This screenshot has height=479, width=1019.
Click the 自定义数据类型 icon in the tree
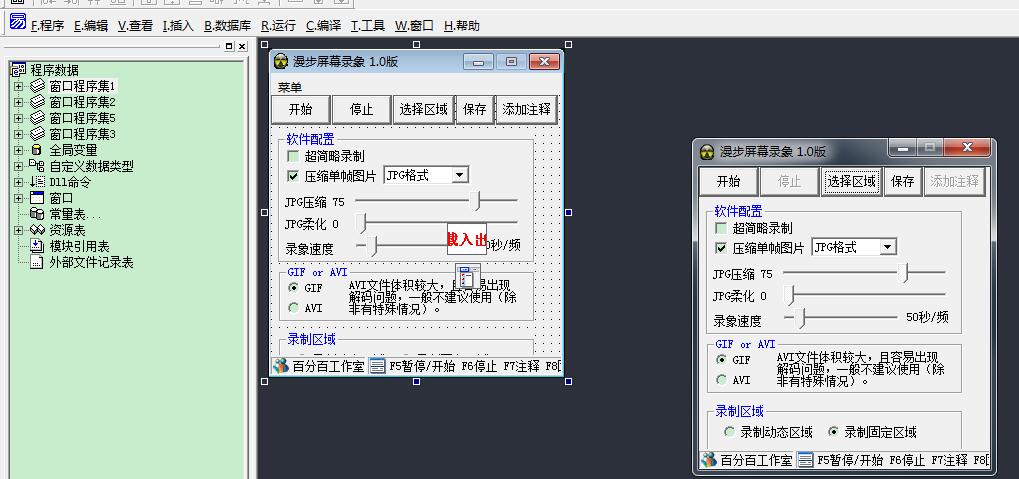pos(37,166)
